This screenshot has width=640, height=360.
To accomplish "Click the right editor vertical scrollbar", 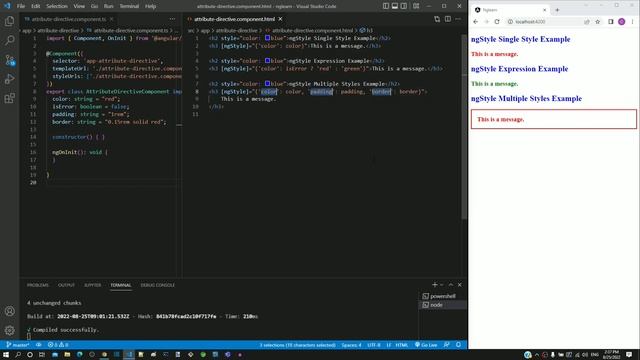I will pos(464,127).
